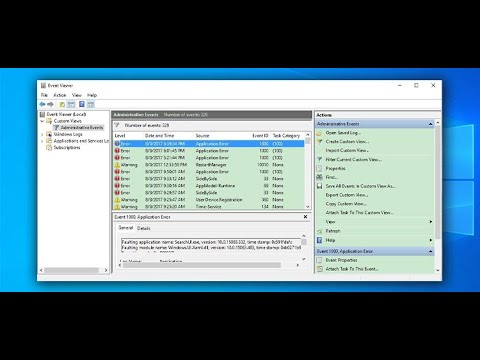
Task: Click the filter funnel beside Number of events
Action: point(117,125)
